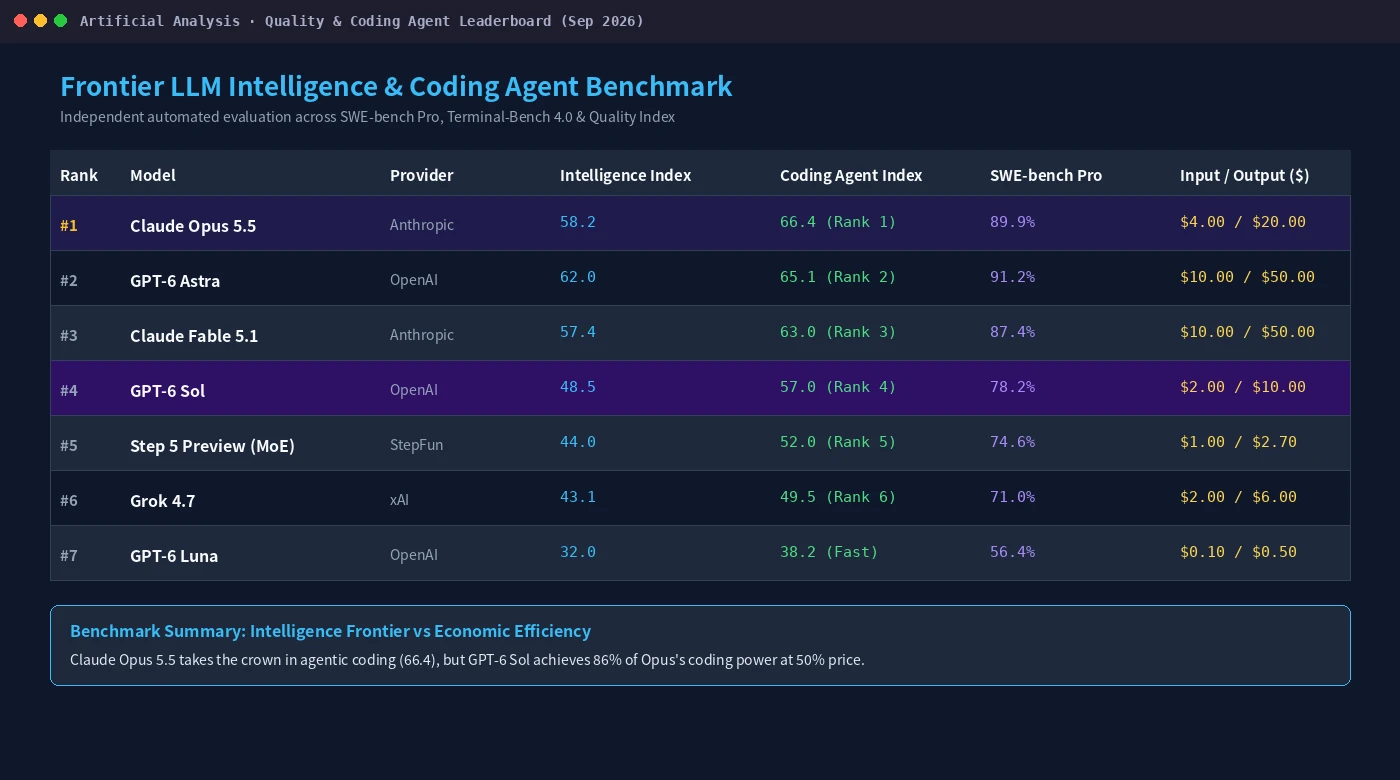Click the '48.5' intelligence index value

(x=578, y=387)
